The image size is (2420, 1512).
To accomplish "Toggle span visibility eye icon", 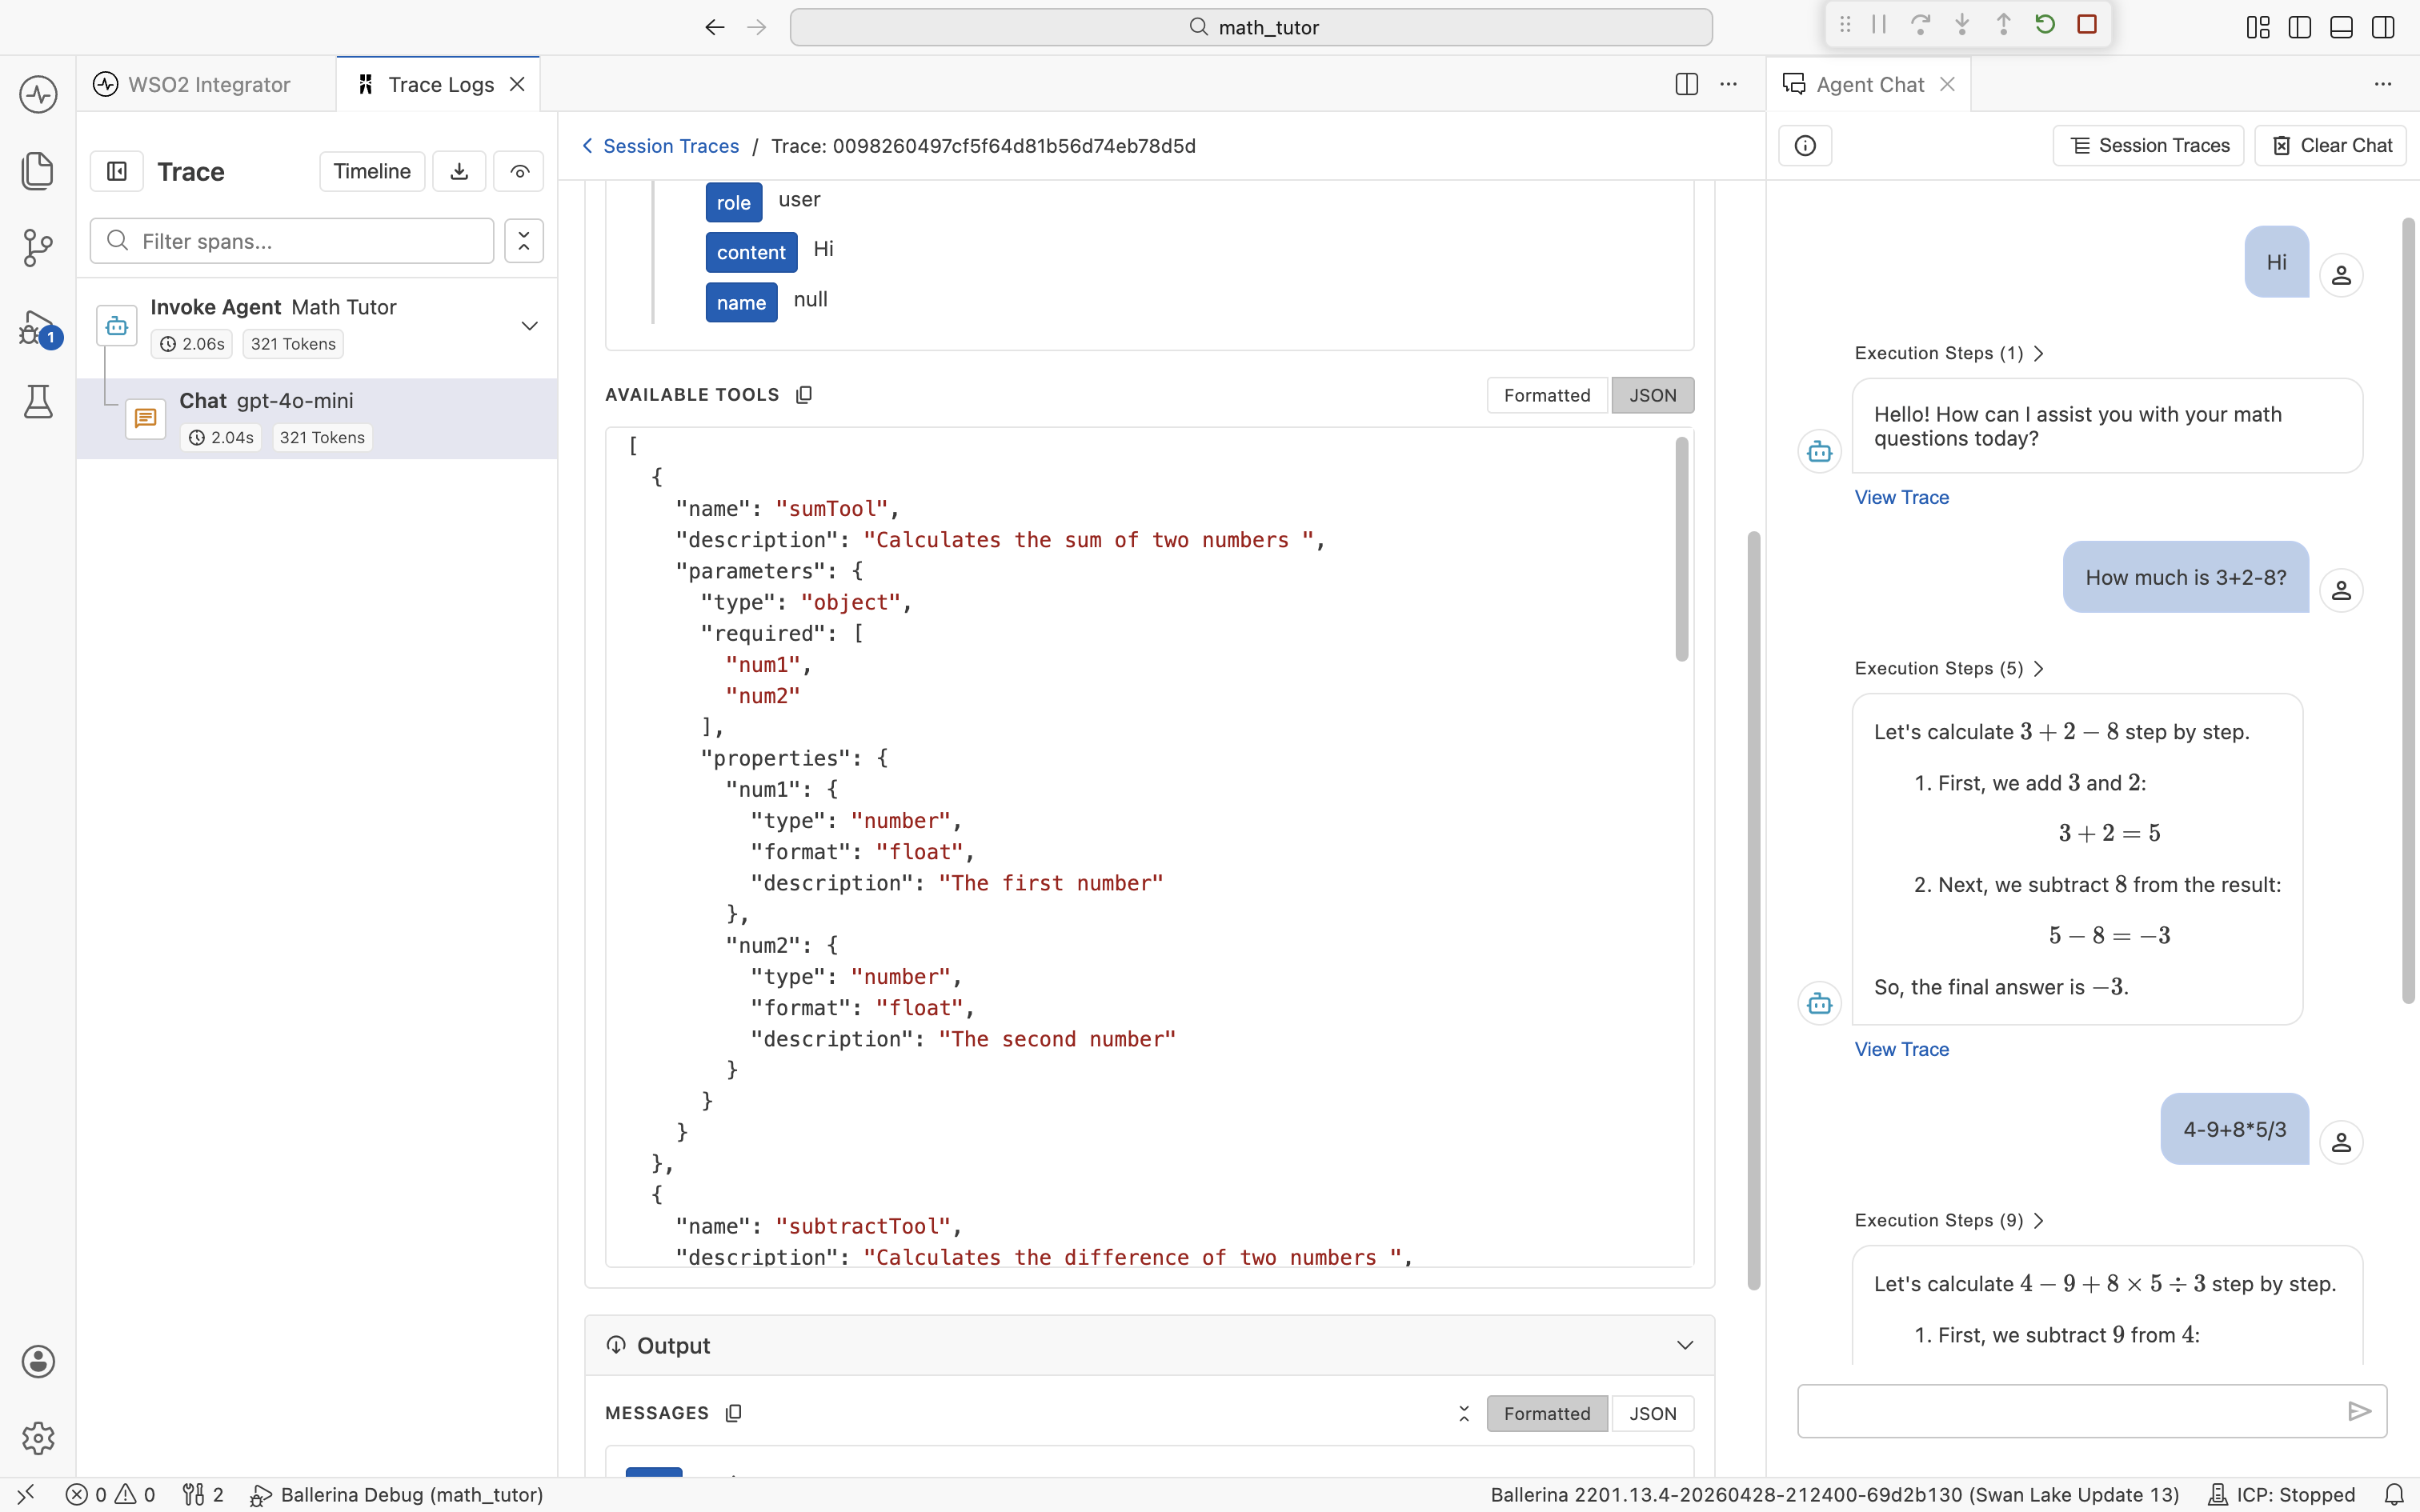I will pyautogui.click(x=519, y=171).
